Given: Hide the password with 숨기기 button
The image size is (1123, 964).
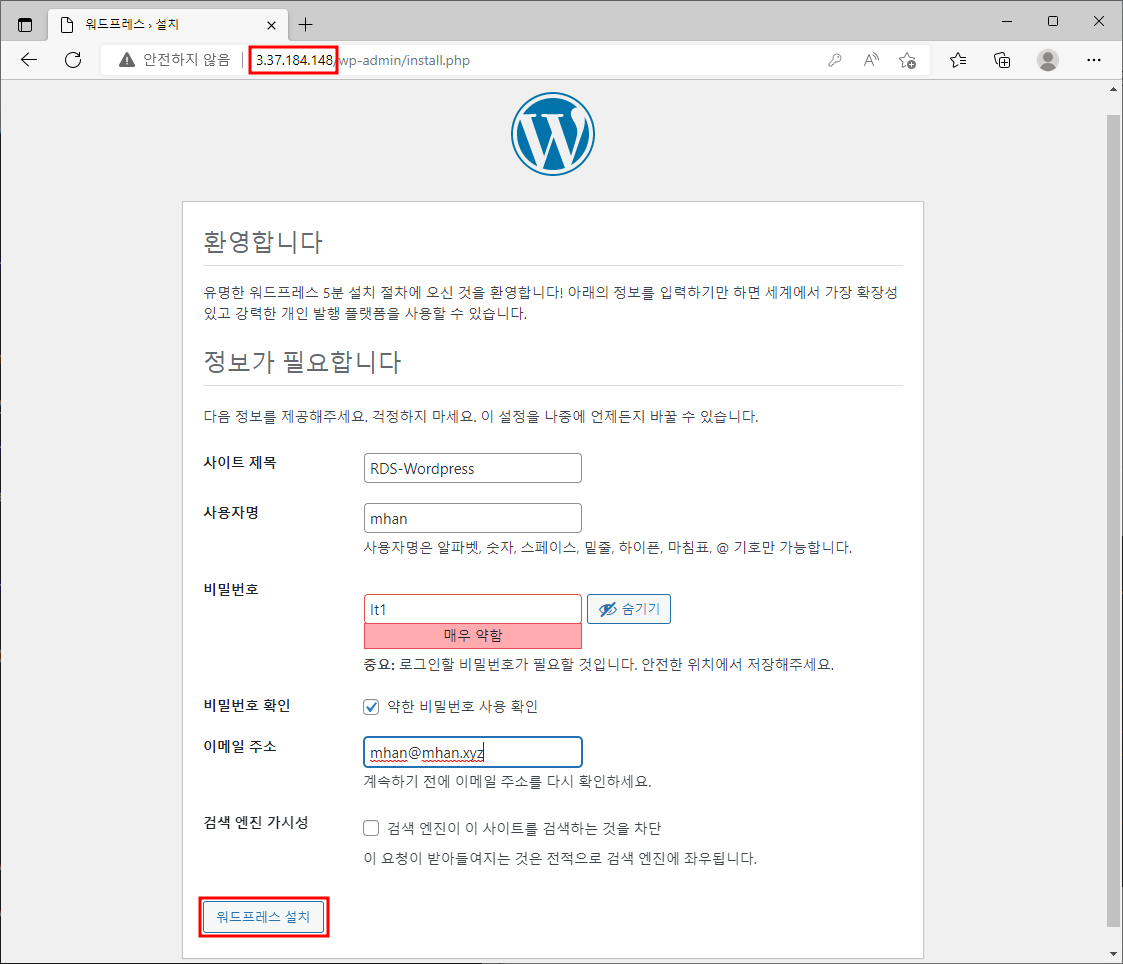Looking at the screenshot, I should 629,609.
